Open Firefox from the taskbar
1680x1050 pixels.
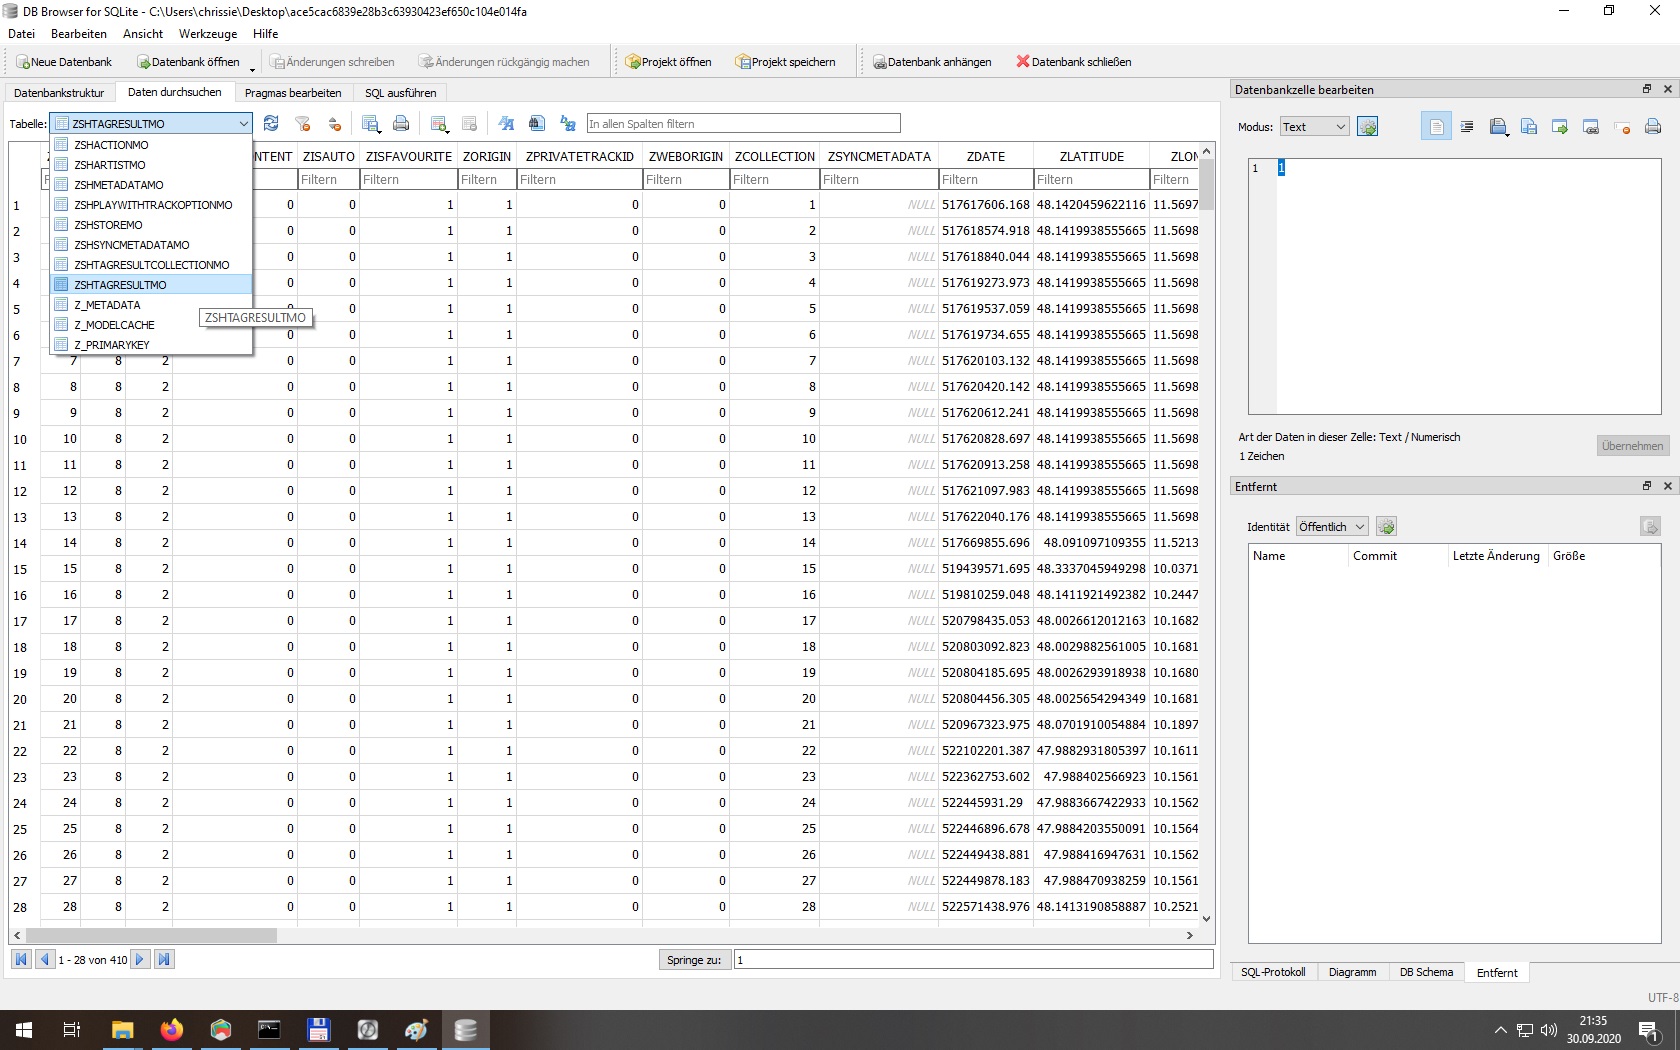[x=171, y=1030]
